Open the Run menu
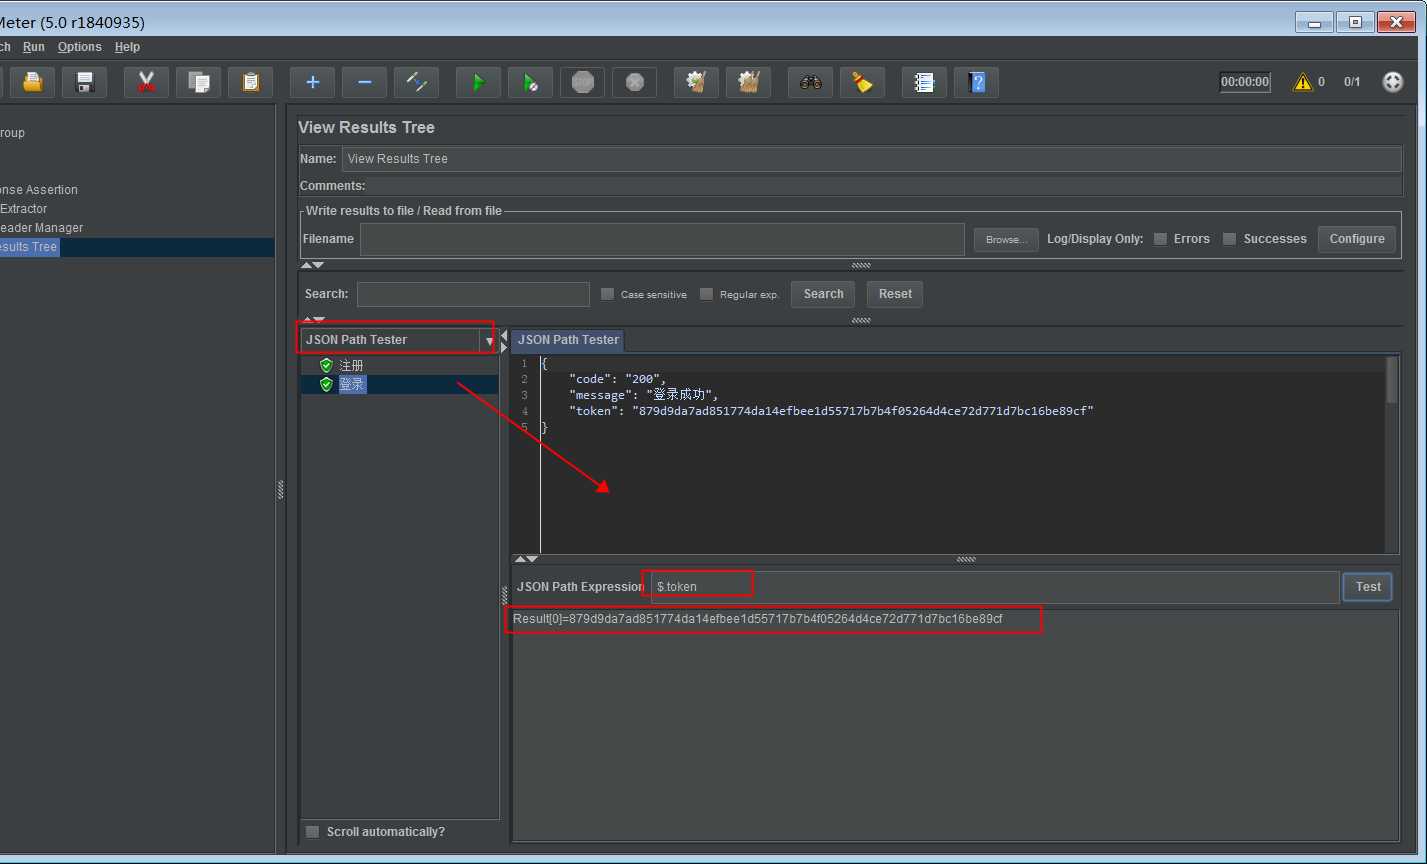Screen dimensions: 1427x864 click(34, 47)
